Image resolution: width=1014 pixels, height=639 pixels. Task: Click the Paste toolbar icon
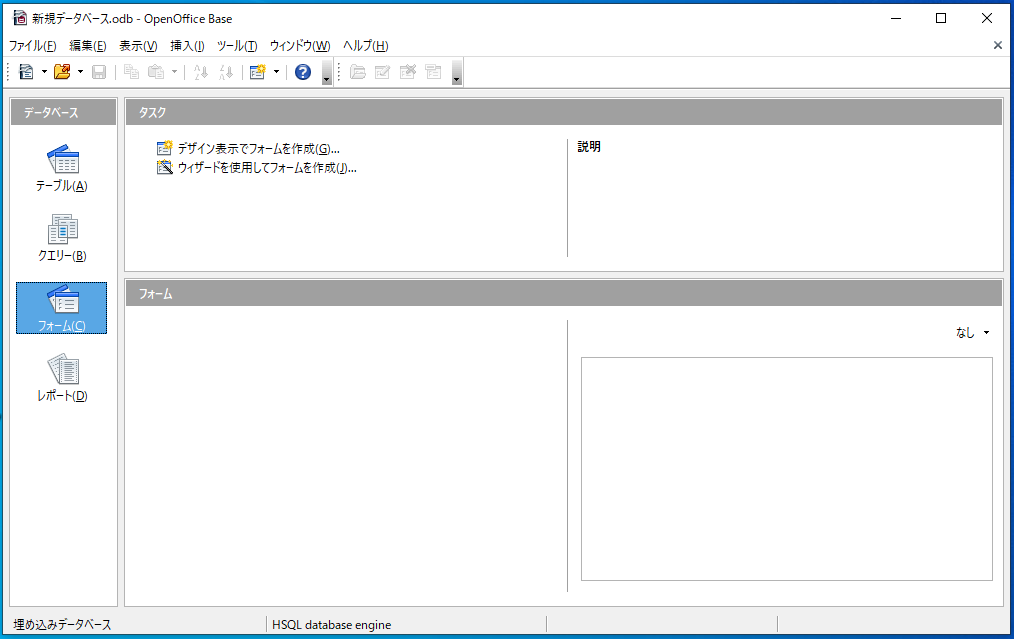pos(158,71)
